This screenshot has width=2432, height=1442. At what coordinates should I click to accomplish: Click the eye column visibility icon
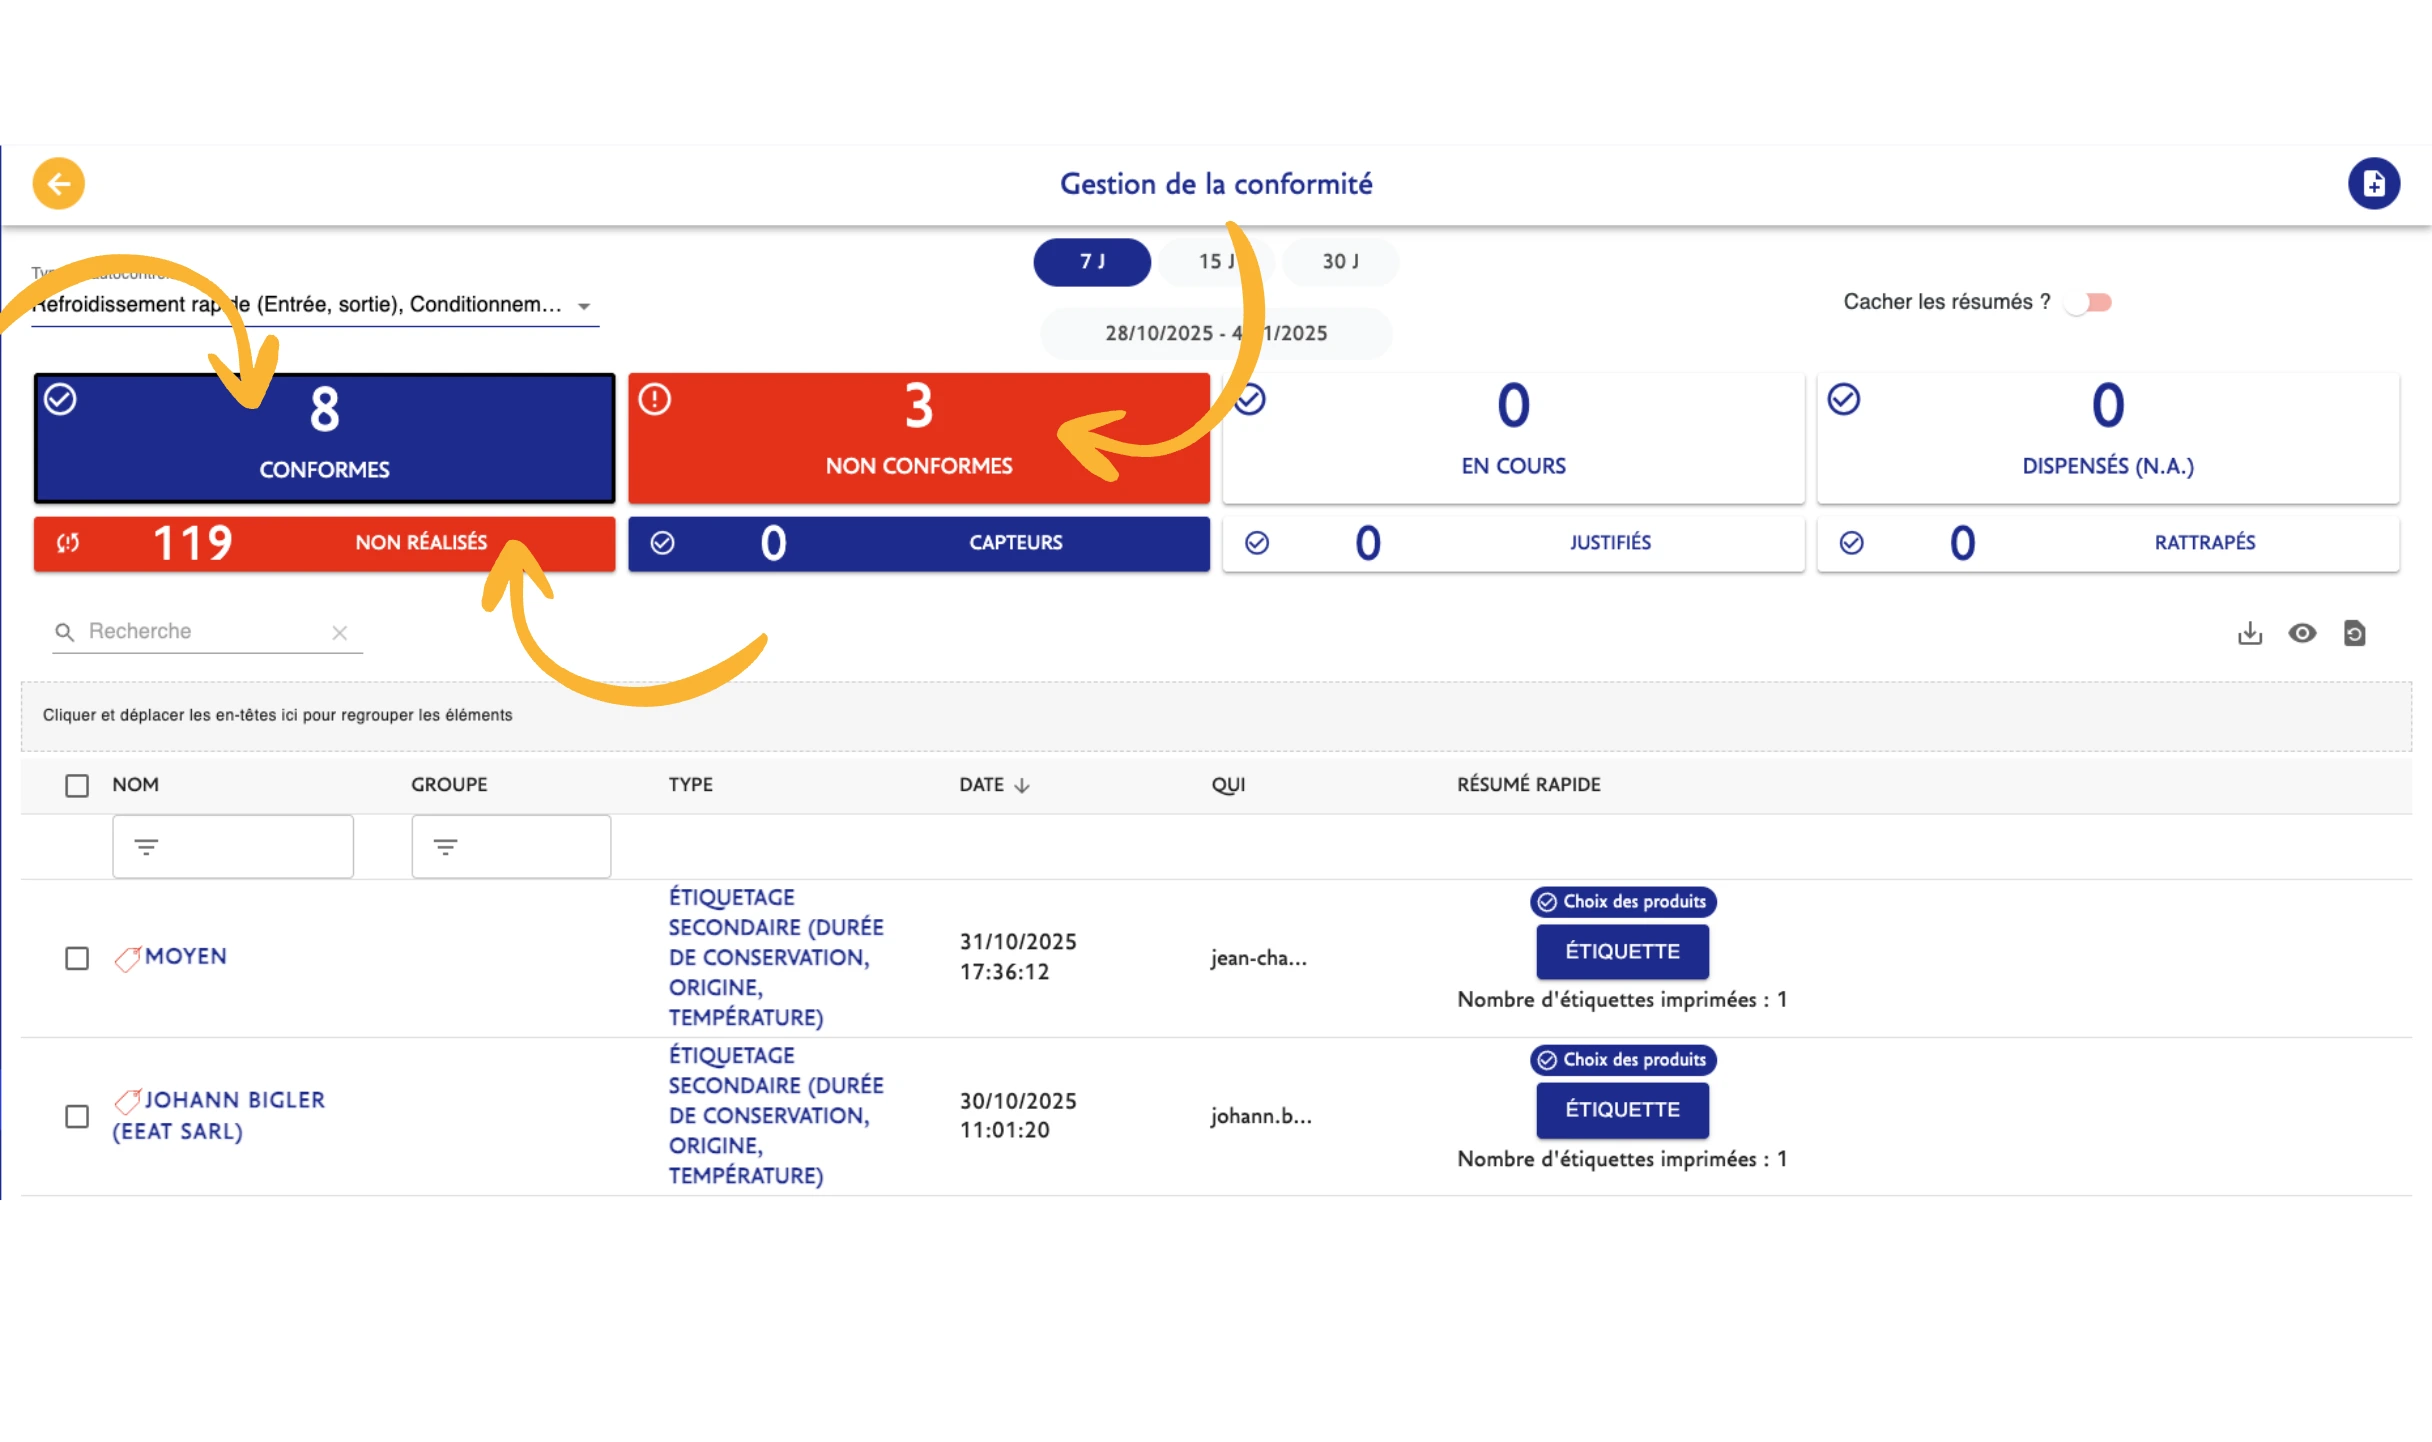2302,633
